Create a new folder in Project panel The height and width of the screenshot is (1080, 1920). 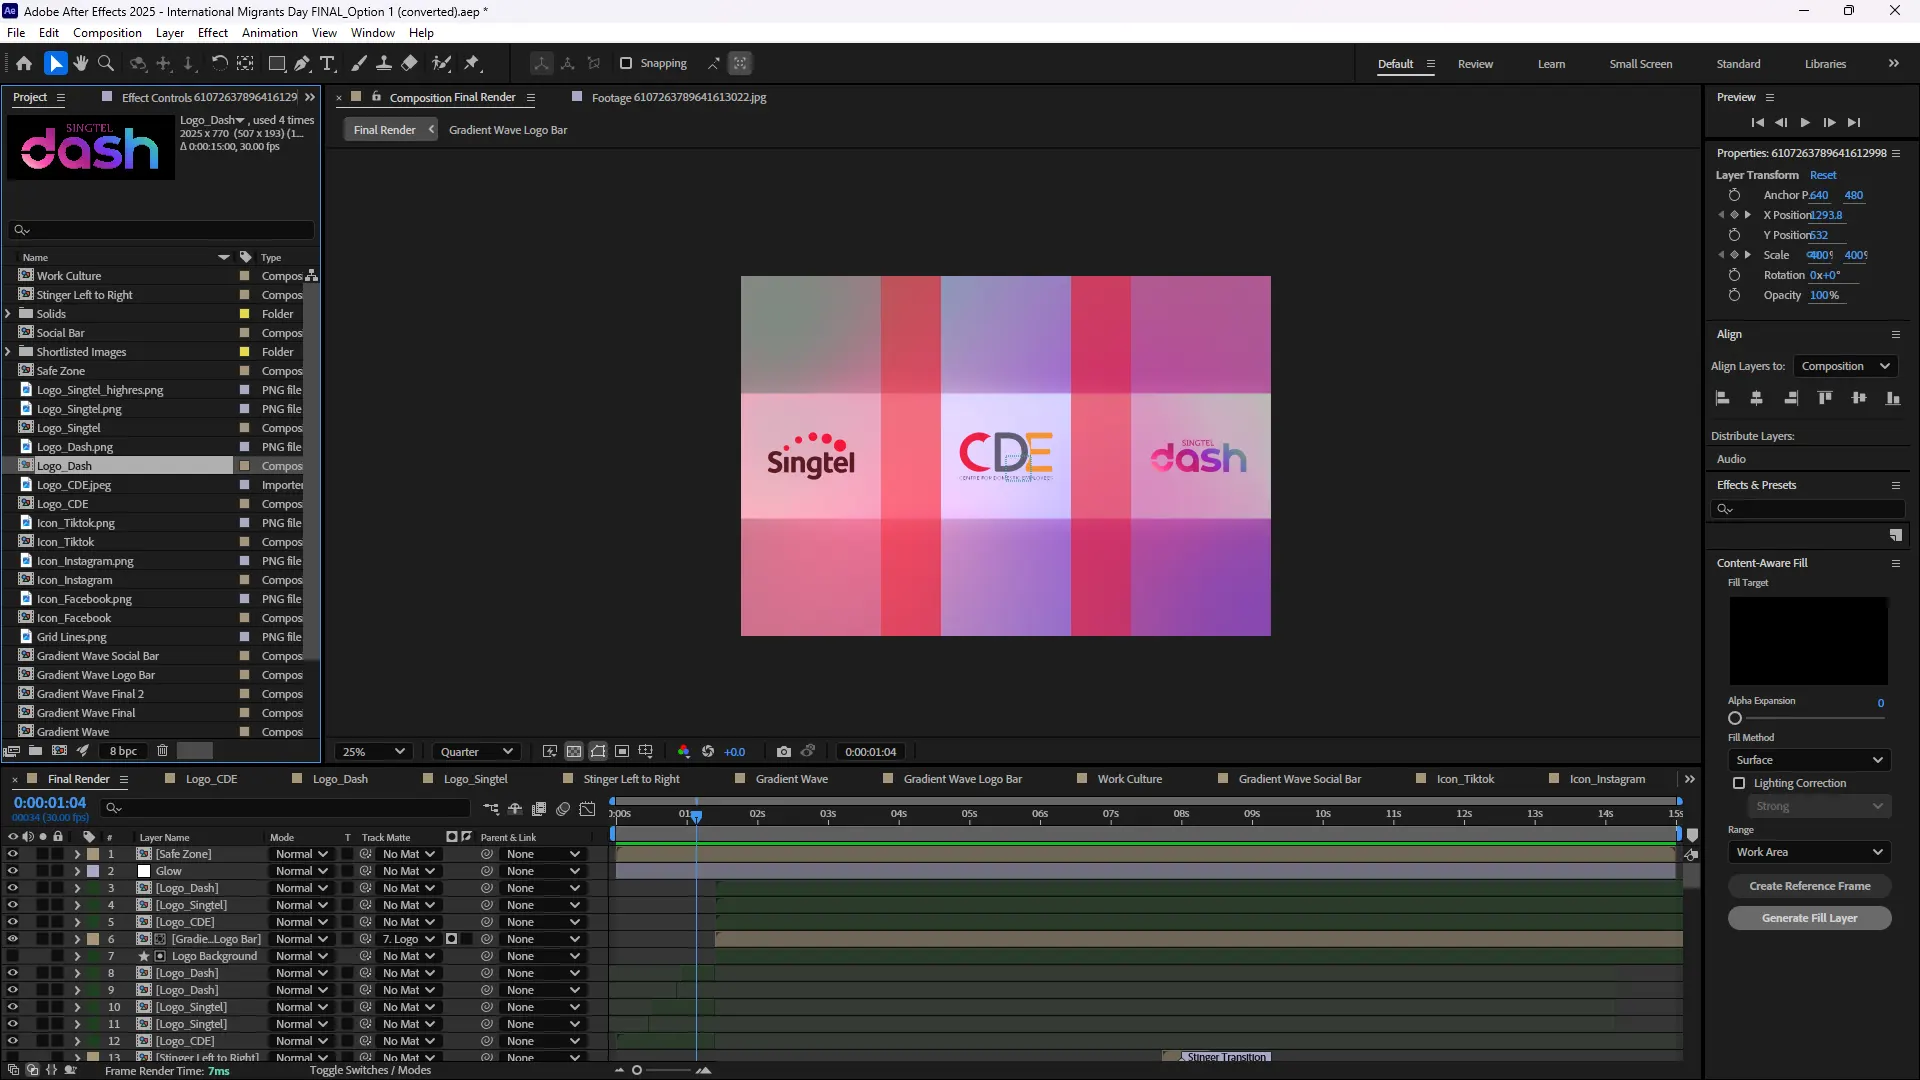pyautogui.click(x=35, y=751)
